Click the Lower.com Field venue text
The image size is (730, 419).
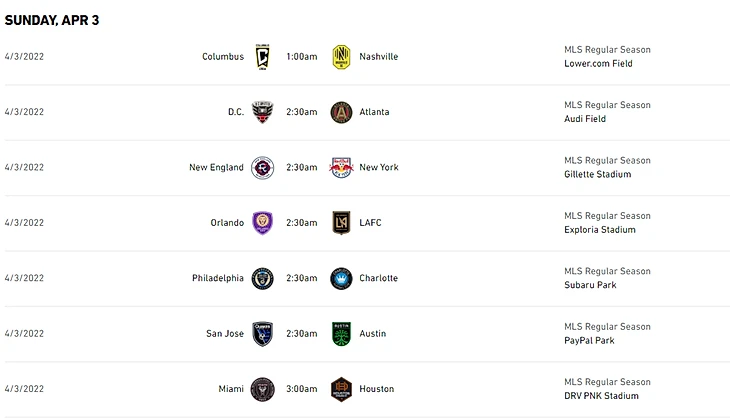[x=598, y=64]
